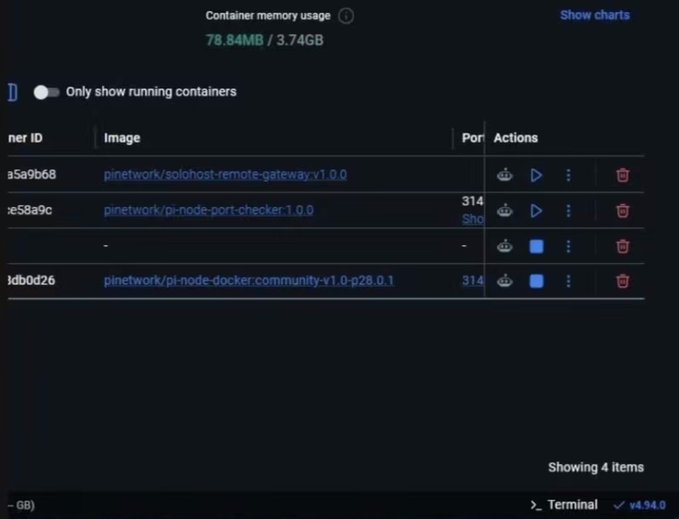Ask Gordon AI about pi-node-docker container

[504, 281]
